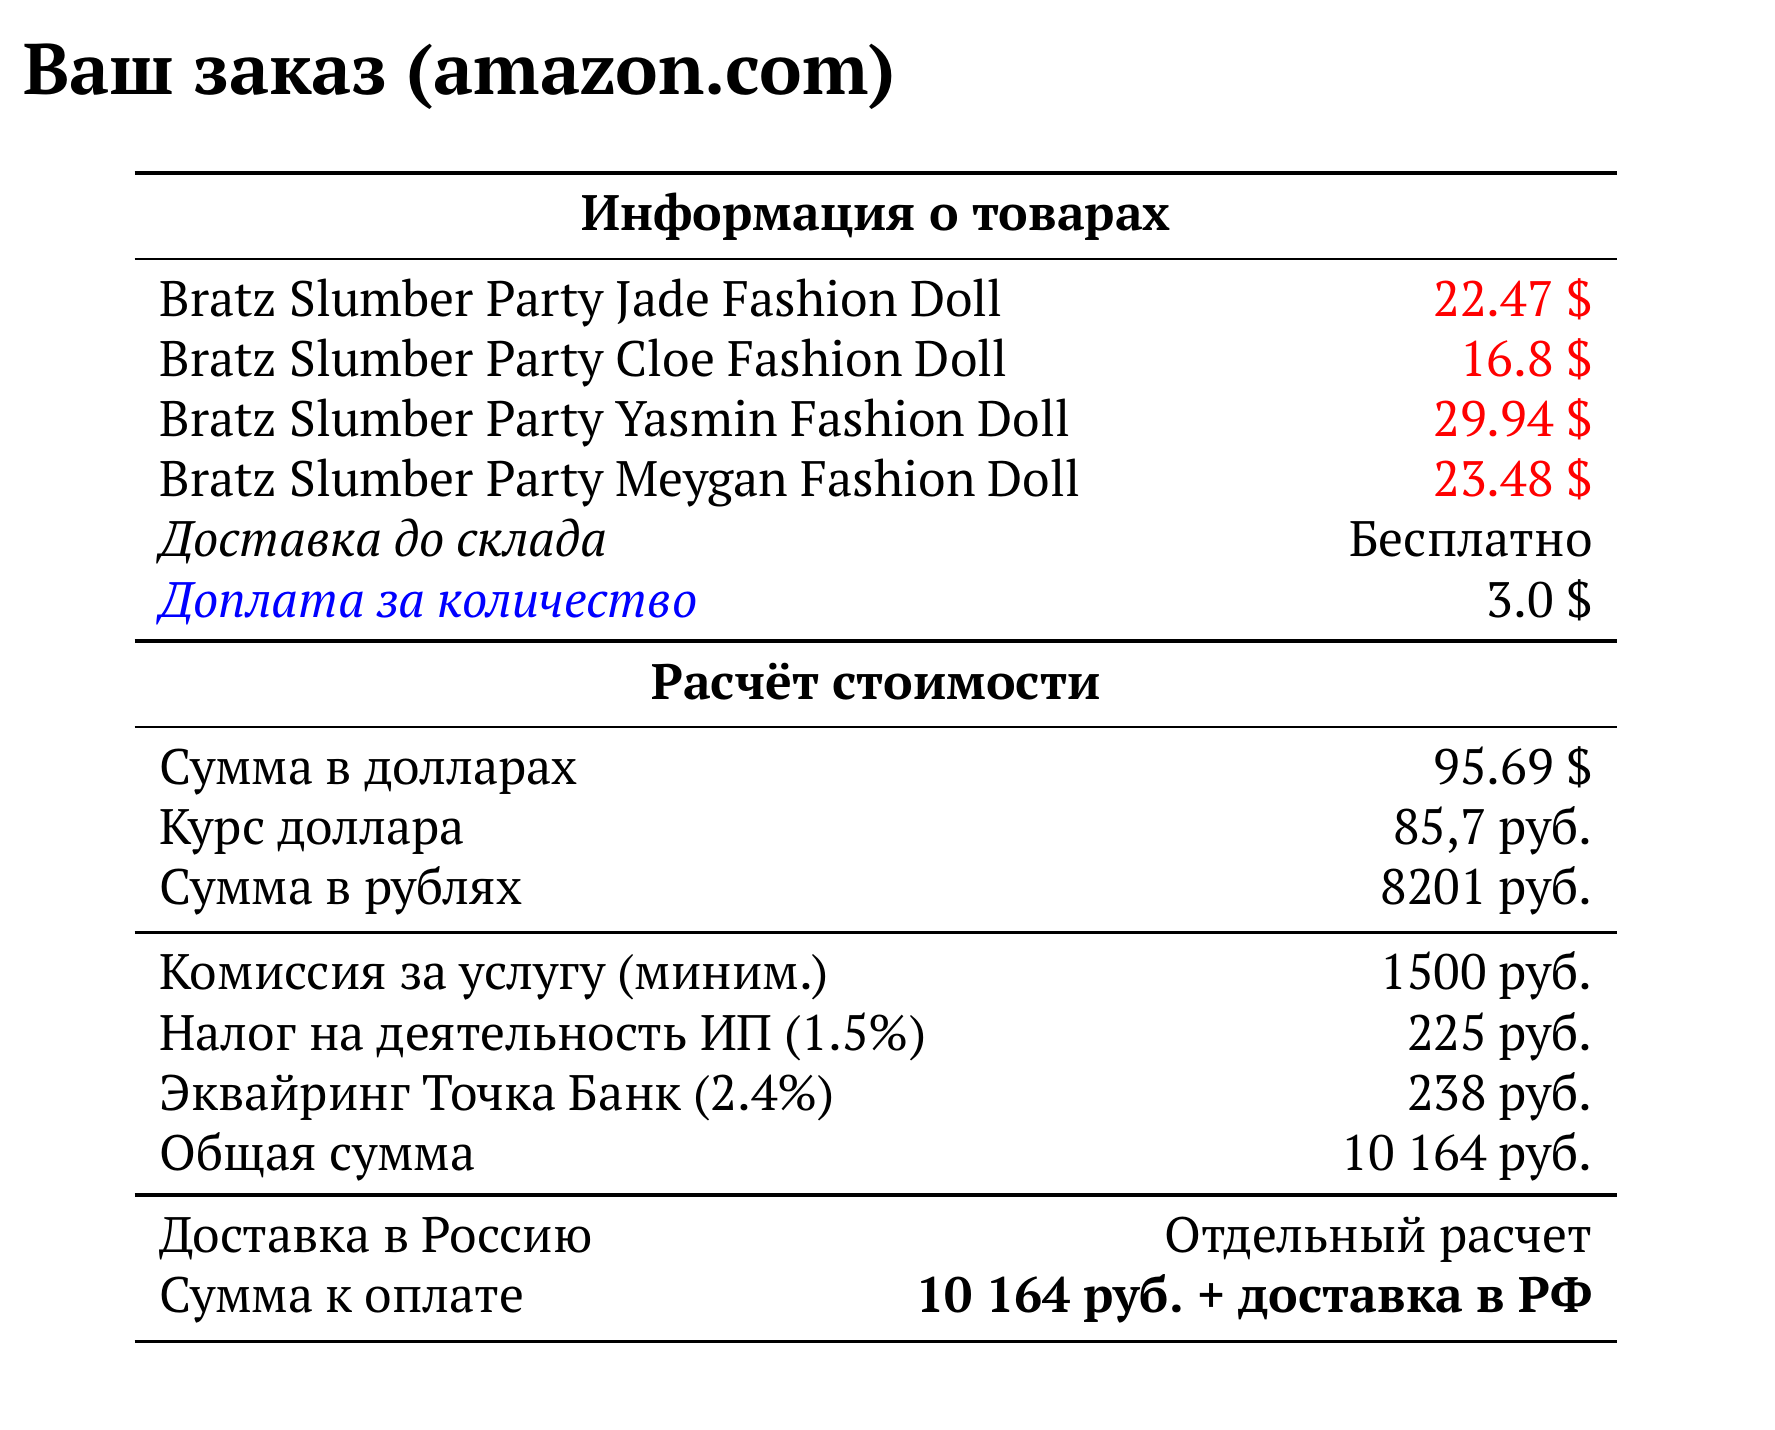Click the 95.69 $ dollar total
This screenshot has height=1430, width=1775.
(1511, 768)
